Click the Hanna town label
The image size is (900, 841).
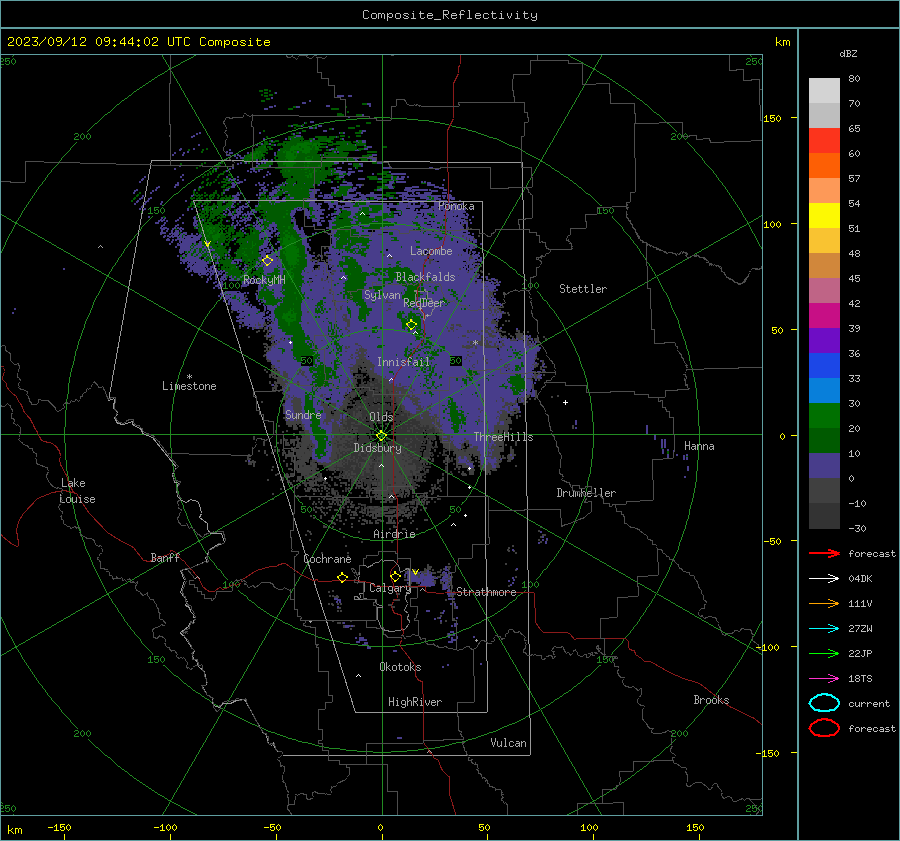(699, 446)
